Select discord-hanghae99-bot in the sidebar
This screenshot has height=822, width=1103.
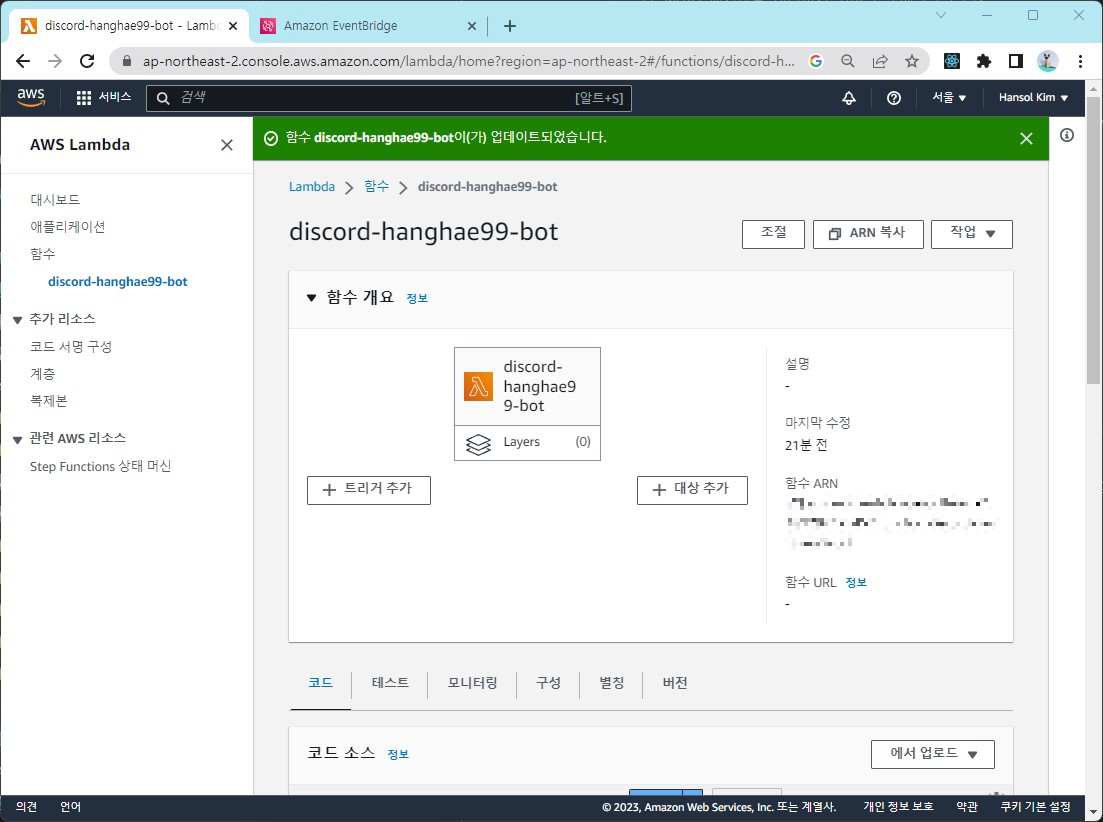click(x=117, y=282)
